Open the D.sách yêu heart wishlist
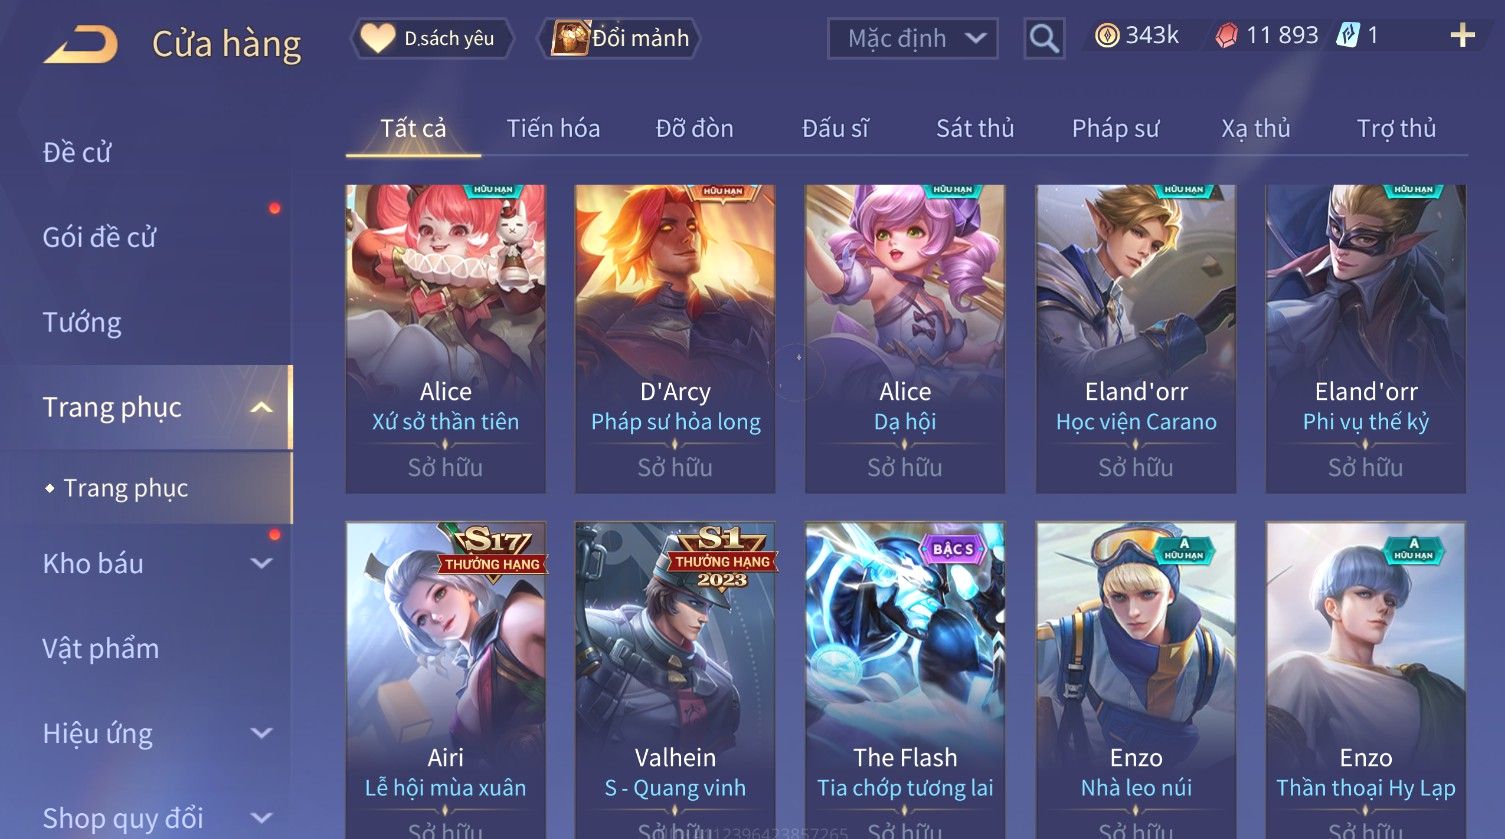Viewport: 1505px width, 839px height. [x=432, y=39]
